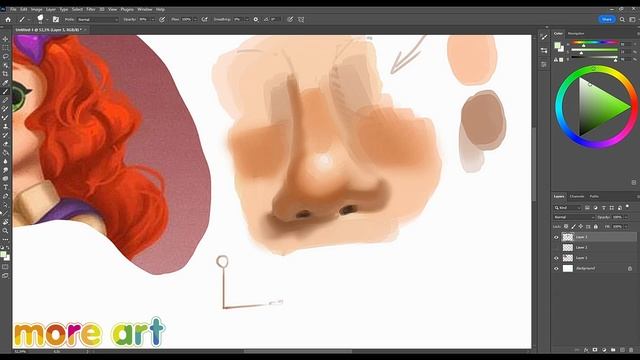Screen dimensions: 640x360
Task: Click the horizontal canvas scrollbar
Action: click(x=298, y=351)
